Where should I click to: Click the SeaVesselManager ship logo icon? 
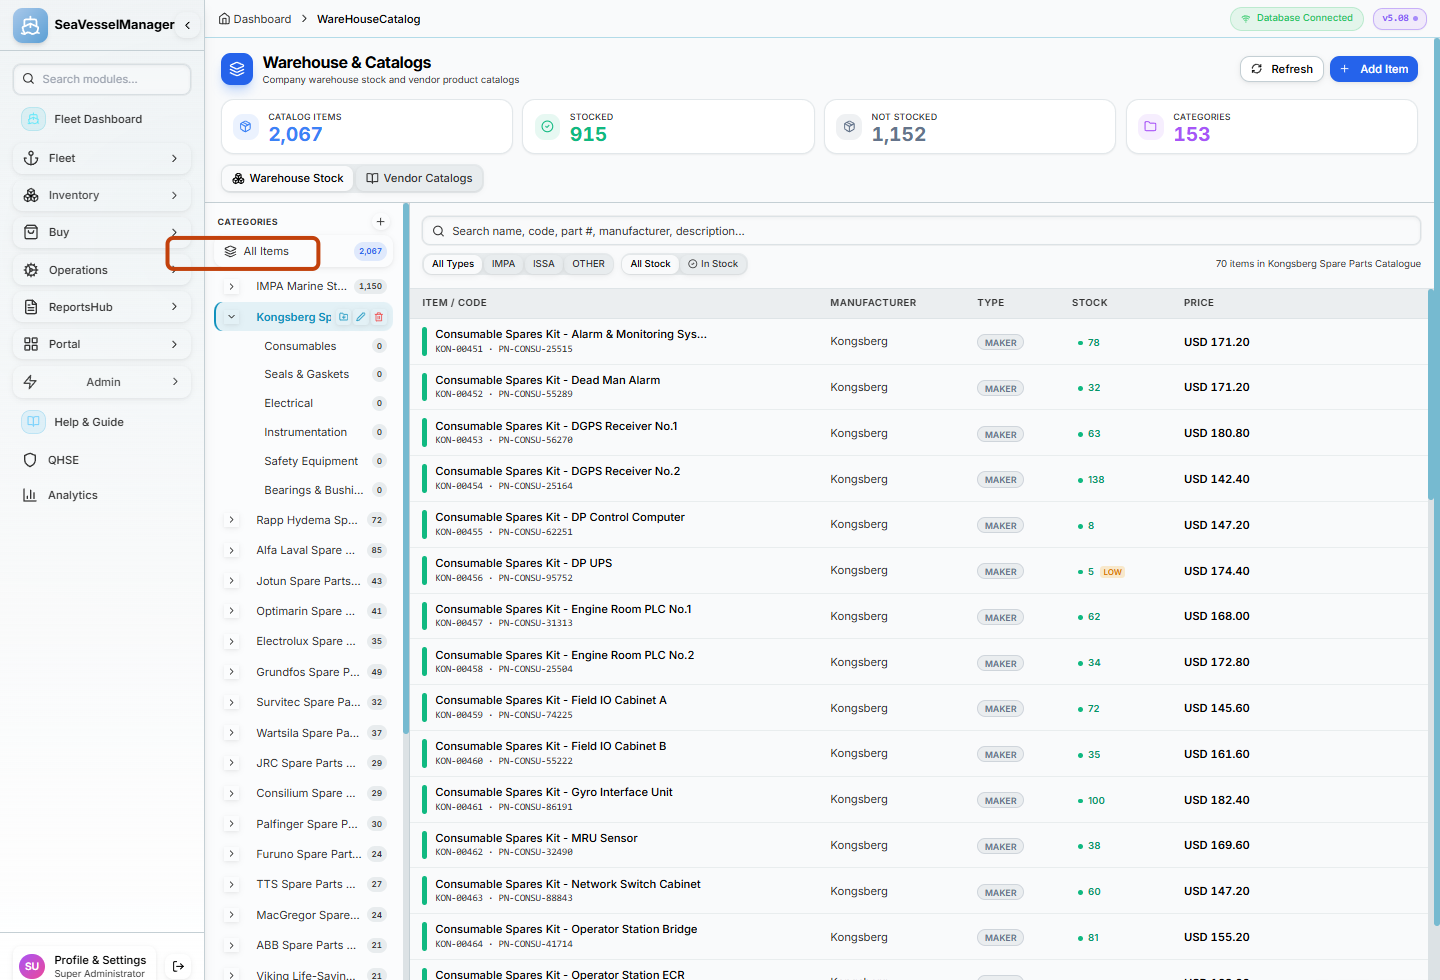pos(30,25)
